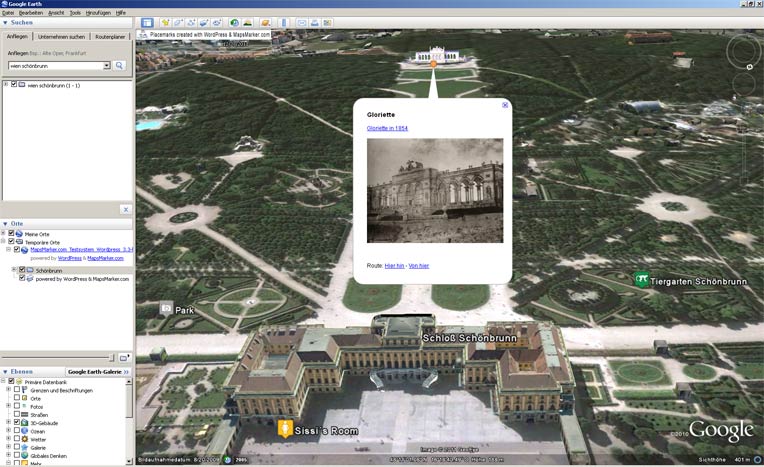Image resolution: width=764 pixels, height=467 pixels.
Task: Email the current view icon
Action: tap(302, 23)
